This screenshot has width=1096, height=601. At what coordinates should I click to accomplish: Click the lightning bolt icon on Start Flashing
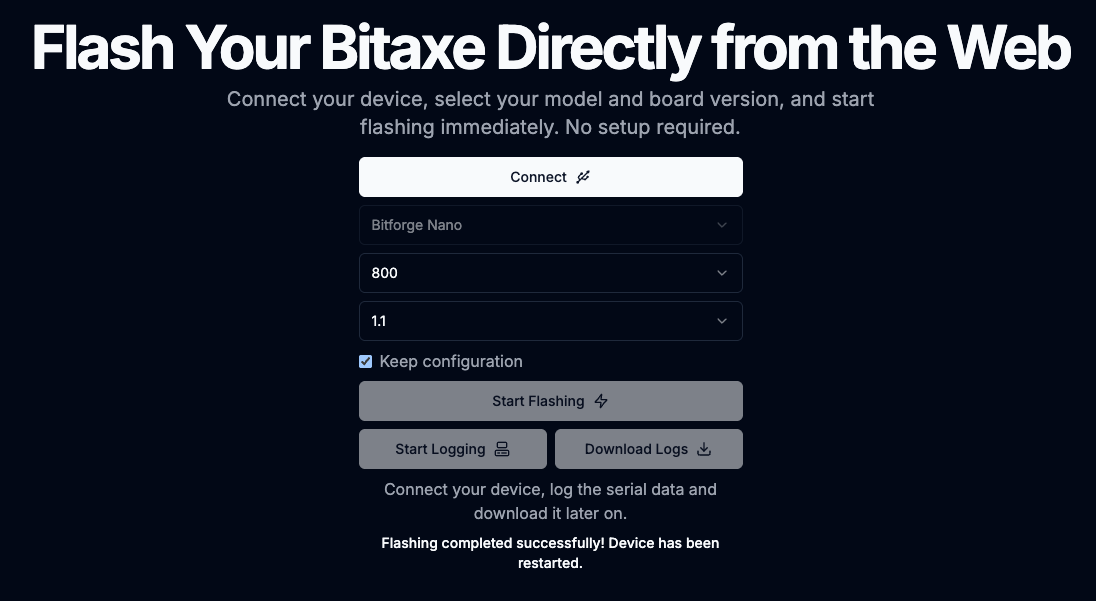601,401
